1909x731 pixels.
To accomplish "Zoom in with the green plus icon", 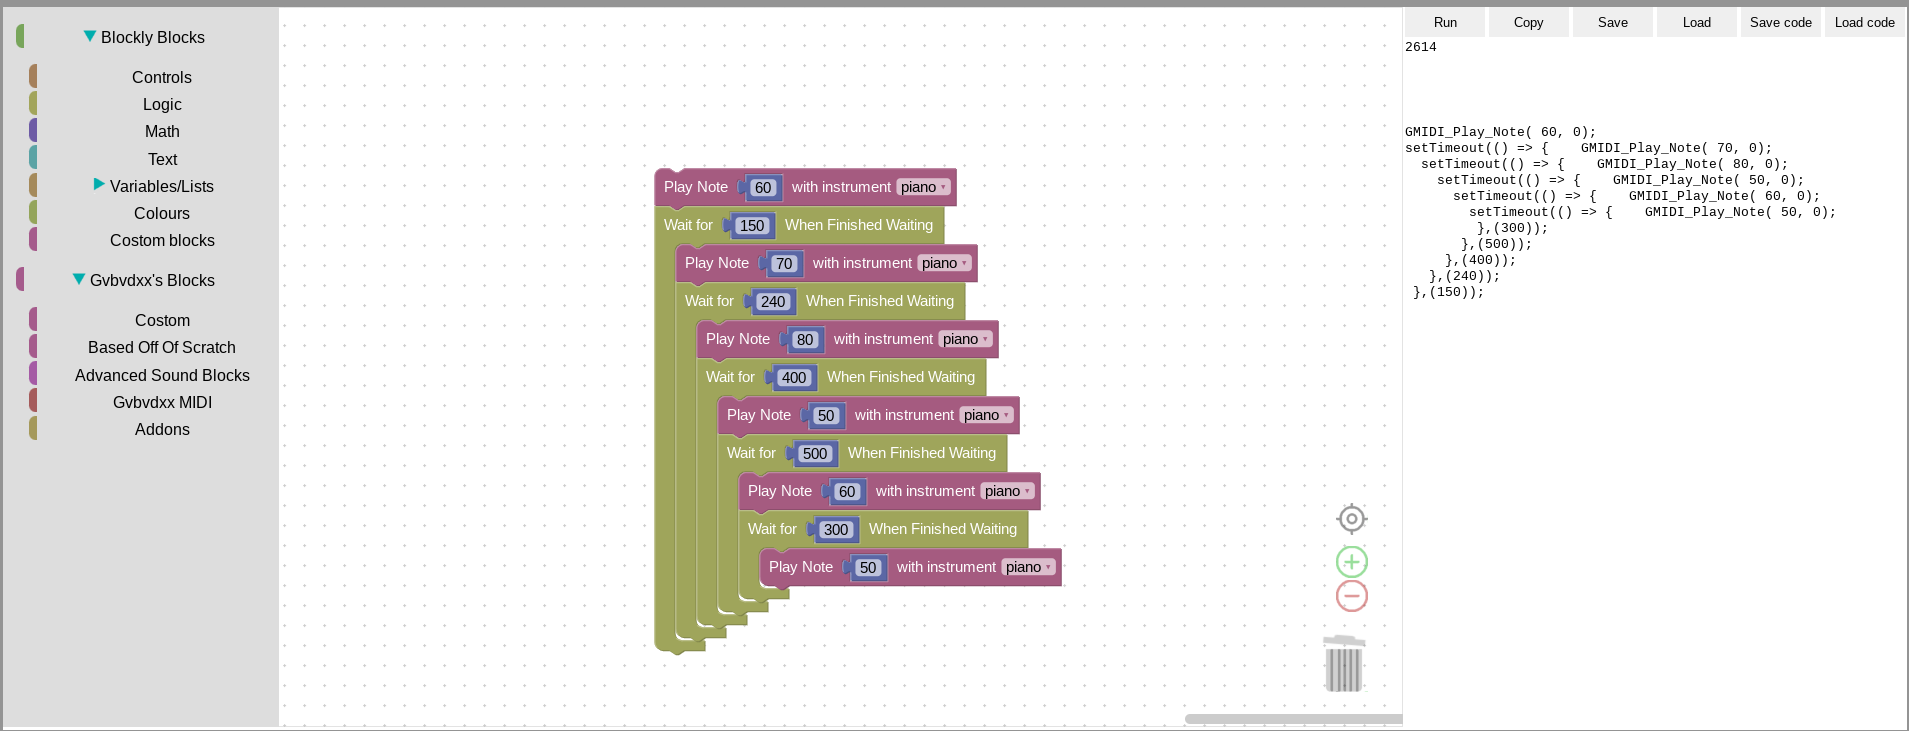I will [x=1351, y=562].
